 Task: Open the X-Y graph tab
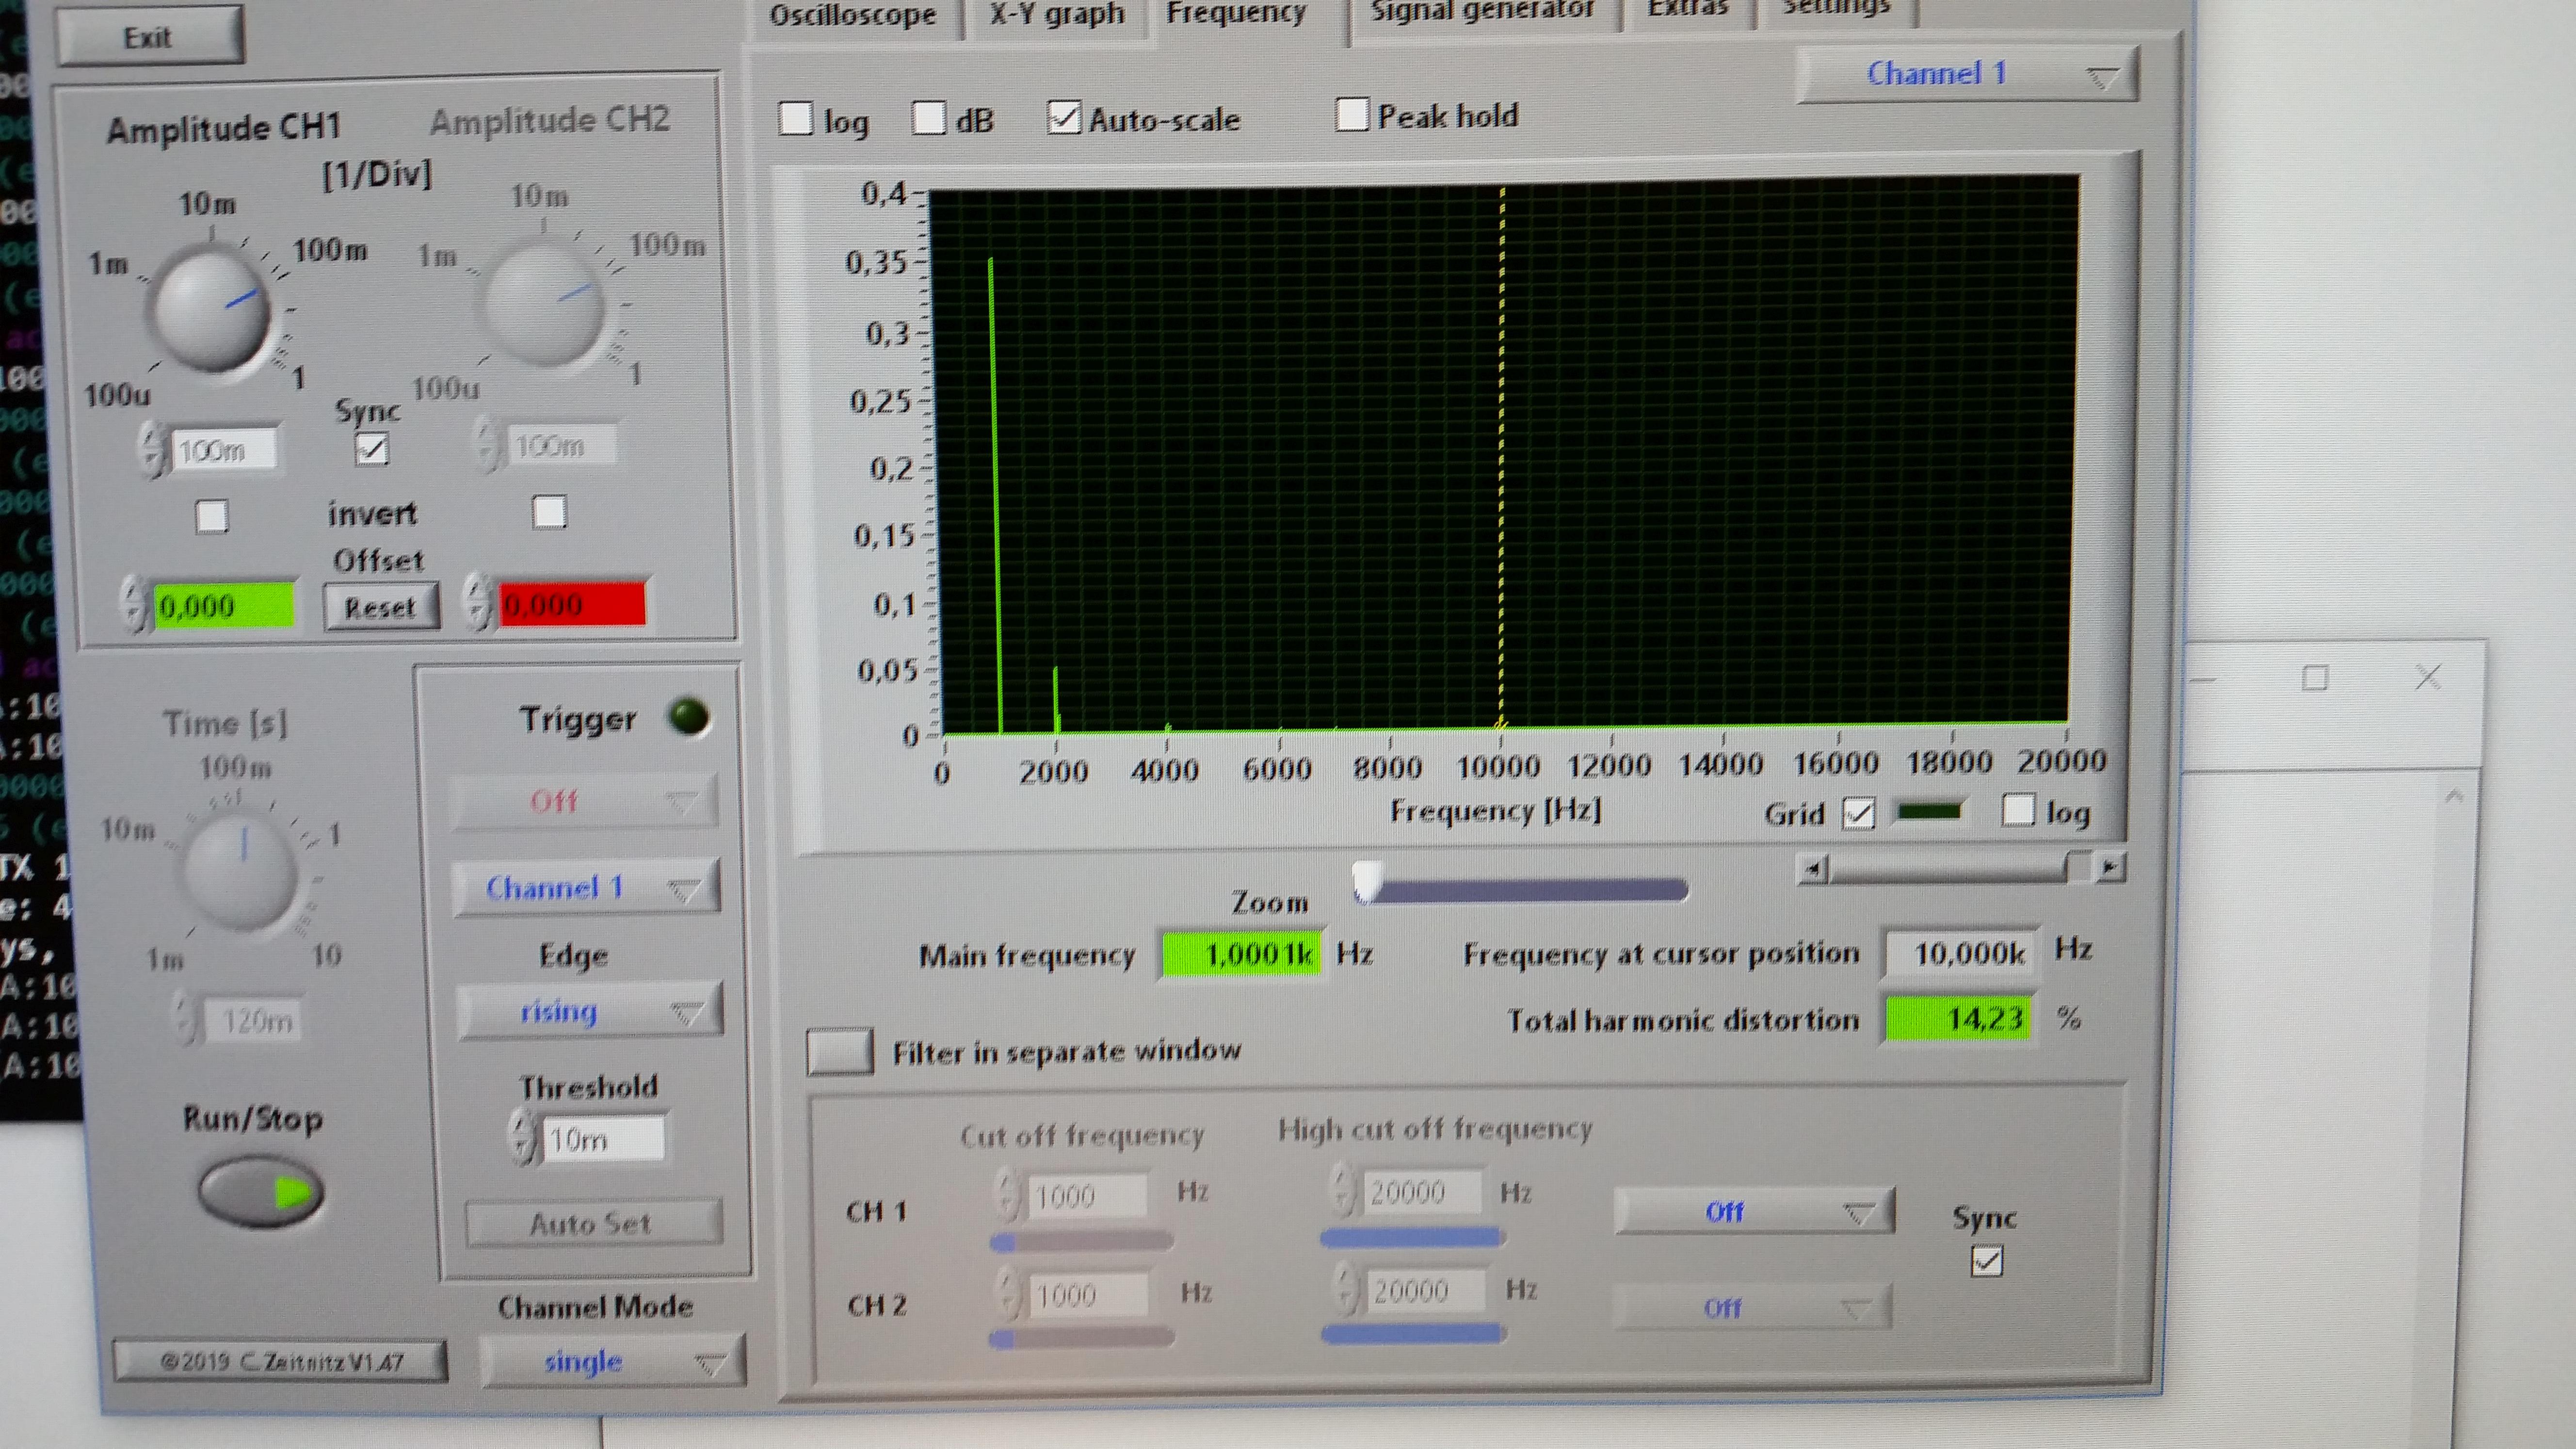[1056, 16]
